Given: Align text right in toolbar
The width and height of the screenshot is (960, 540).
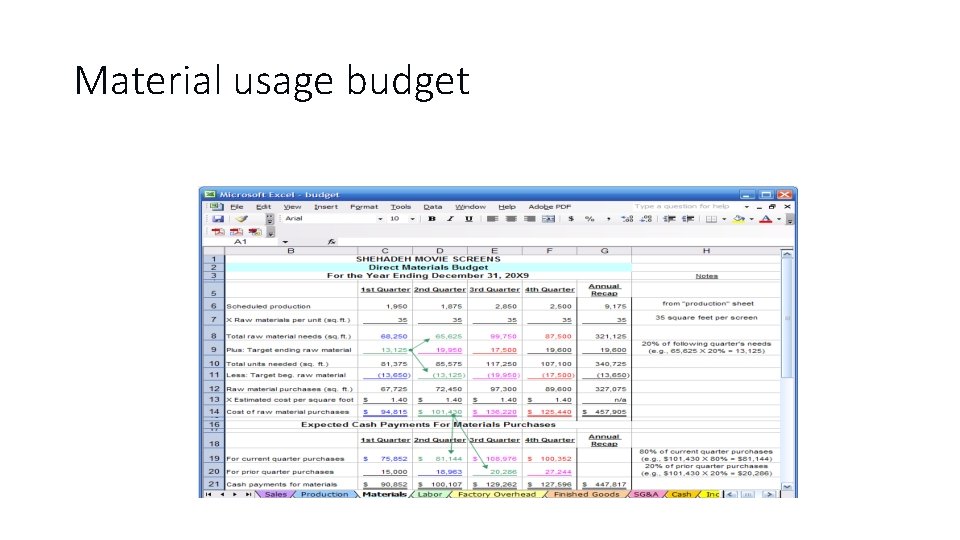Looking at the screenshot, I should tap(530, 219).
